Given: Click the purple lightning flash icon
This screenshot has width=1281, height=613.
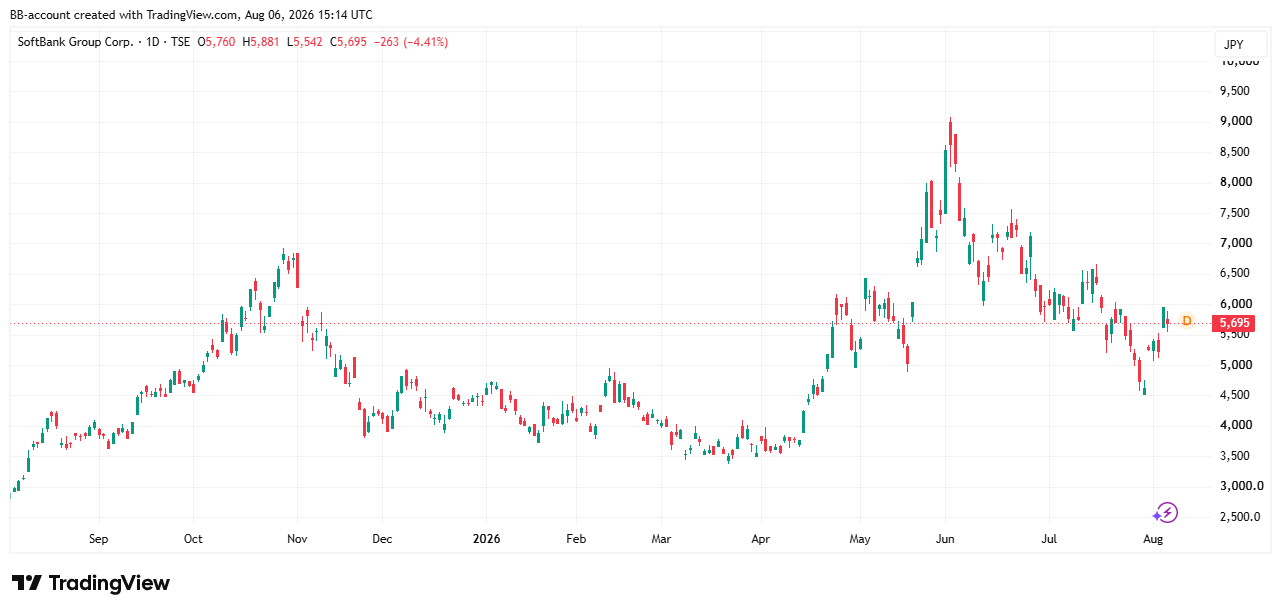Looking at the screenshot, I should [x=1165, y=513].
